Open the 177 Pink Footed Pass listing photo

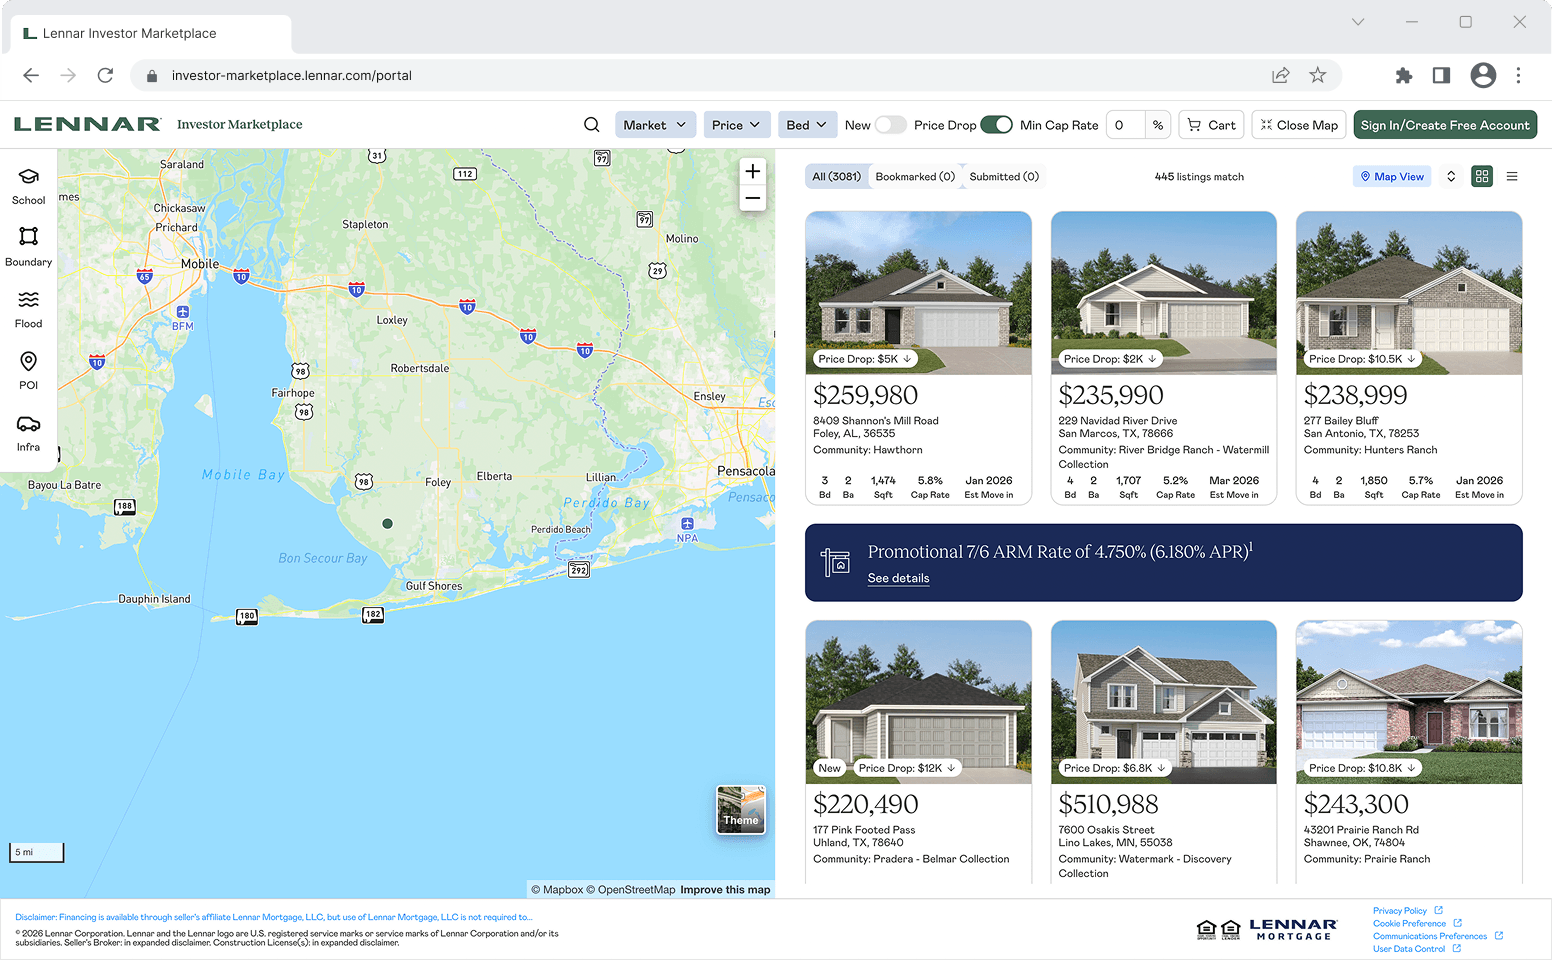[918, 702]
